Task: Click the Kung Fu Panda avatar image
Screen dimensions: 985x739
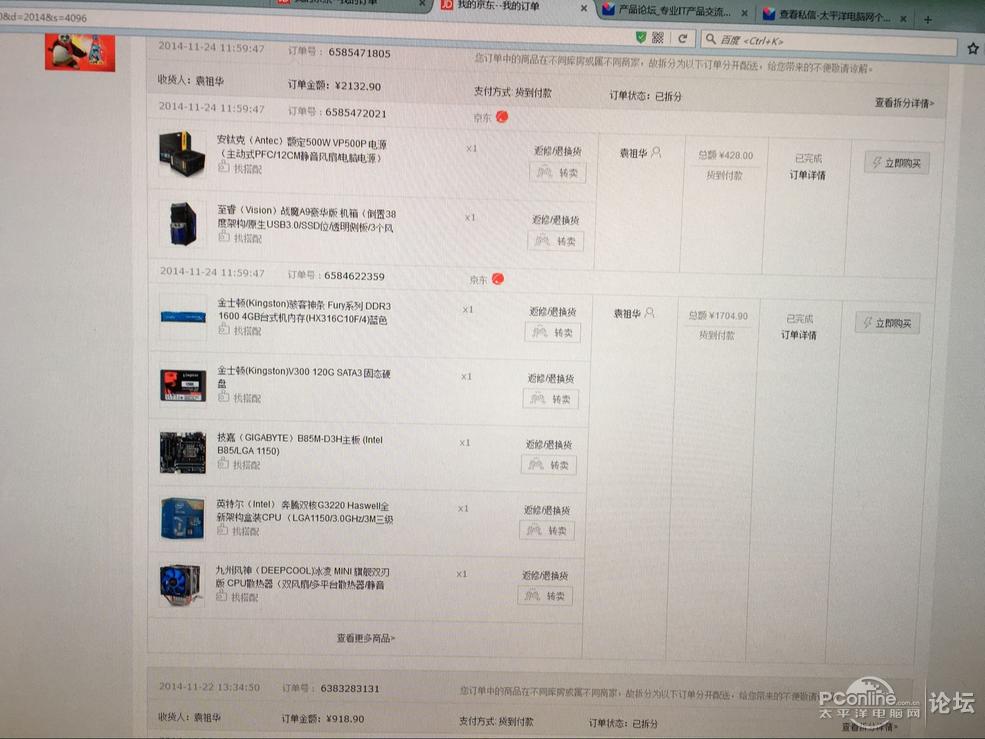Action: point(80,52)
